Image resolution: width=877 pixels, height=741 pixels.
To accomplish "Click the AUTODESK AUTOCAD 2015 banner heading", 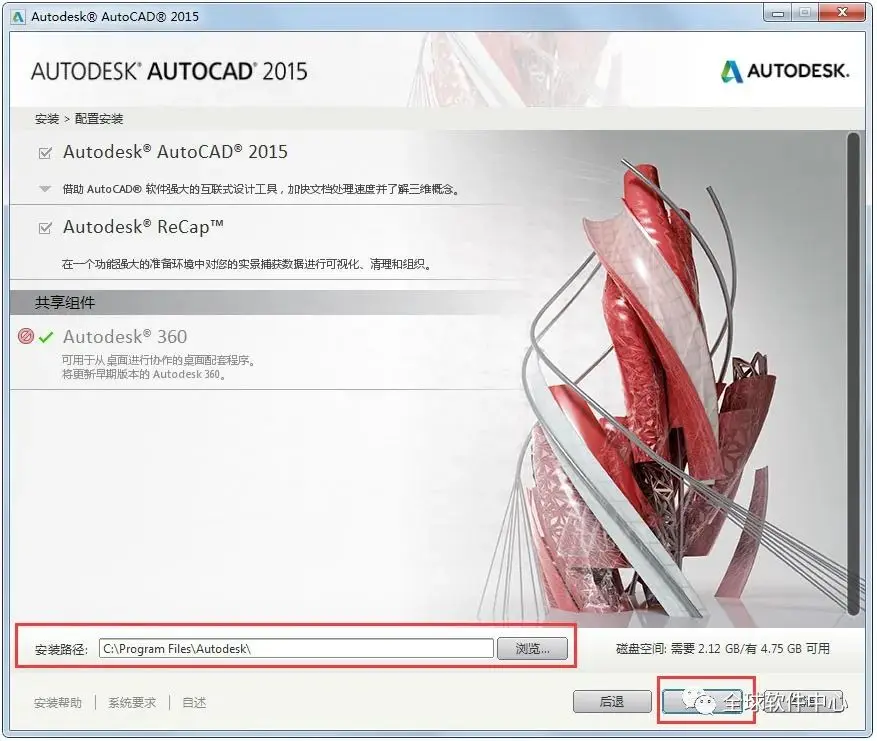I will coord(169,72).
